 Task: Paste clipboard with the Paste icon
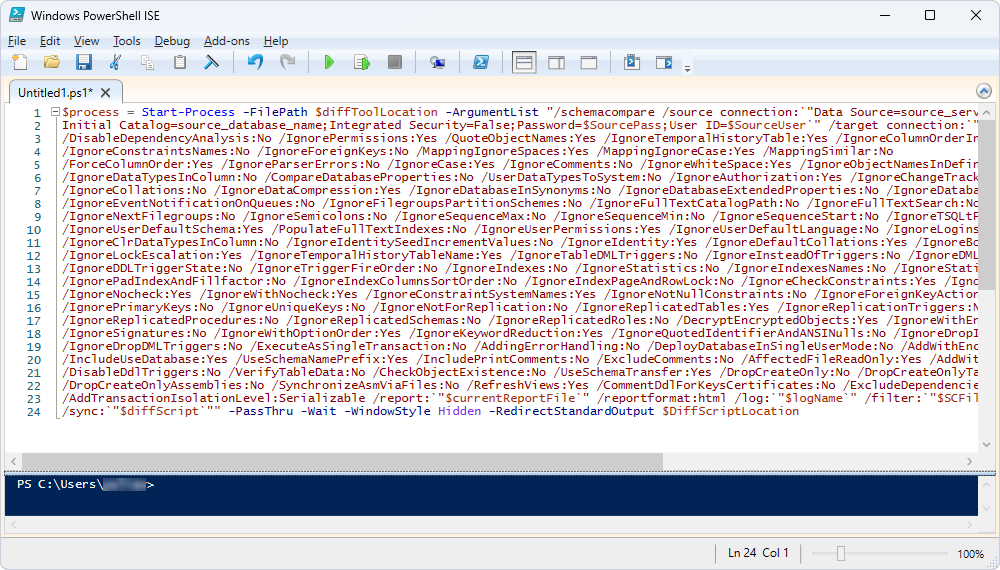point(180,62)
